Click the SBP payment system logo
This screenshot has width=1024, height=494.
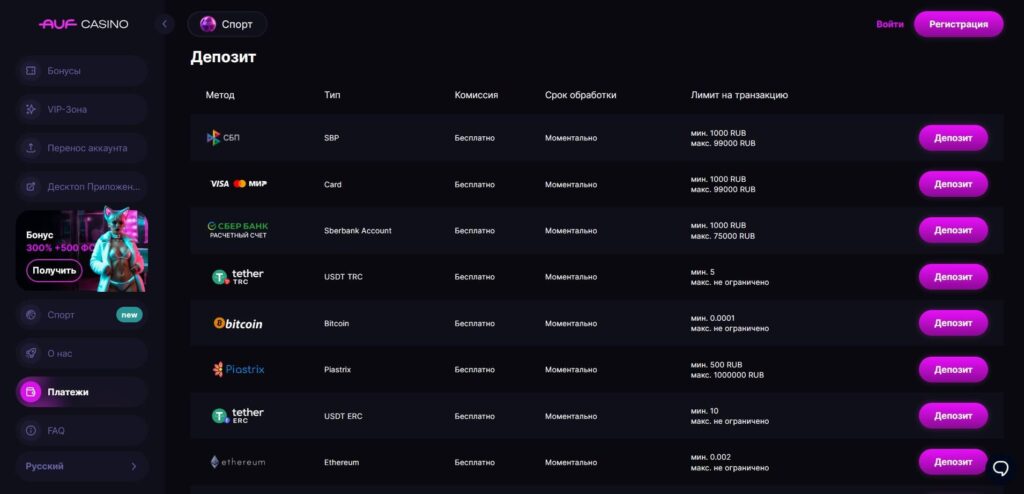pos(223,138)
